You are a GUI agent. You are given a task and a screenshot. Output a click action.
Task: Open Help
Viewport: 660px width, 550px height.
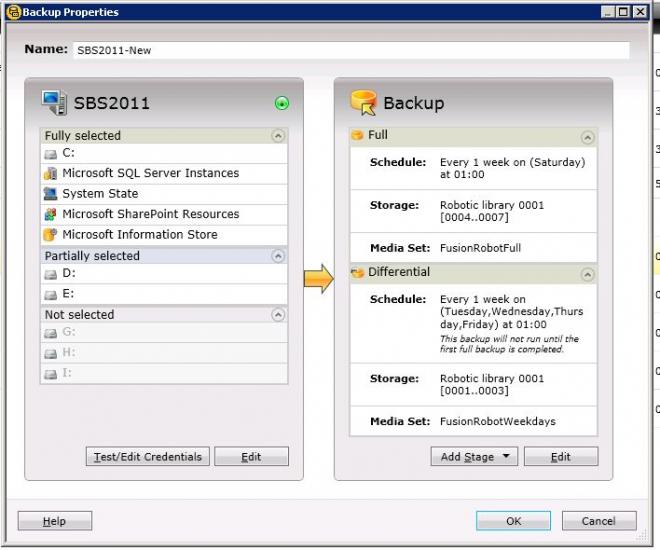tap(55, 521)
